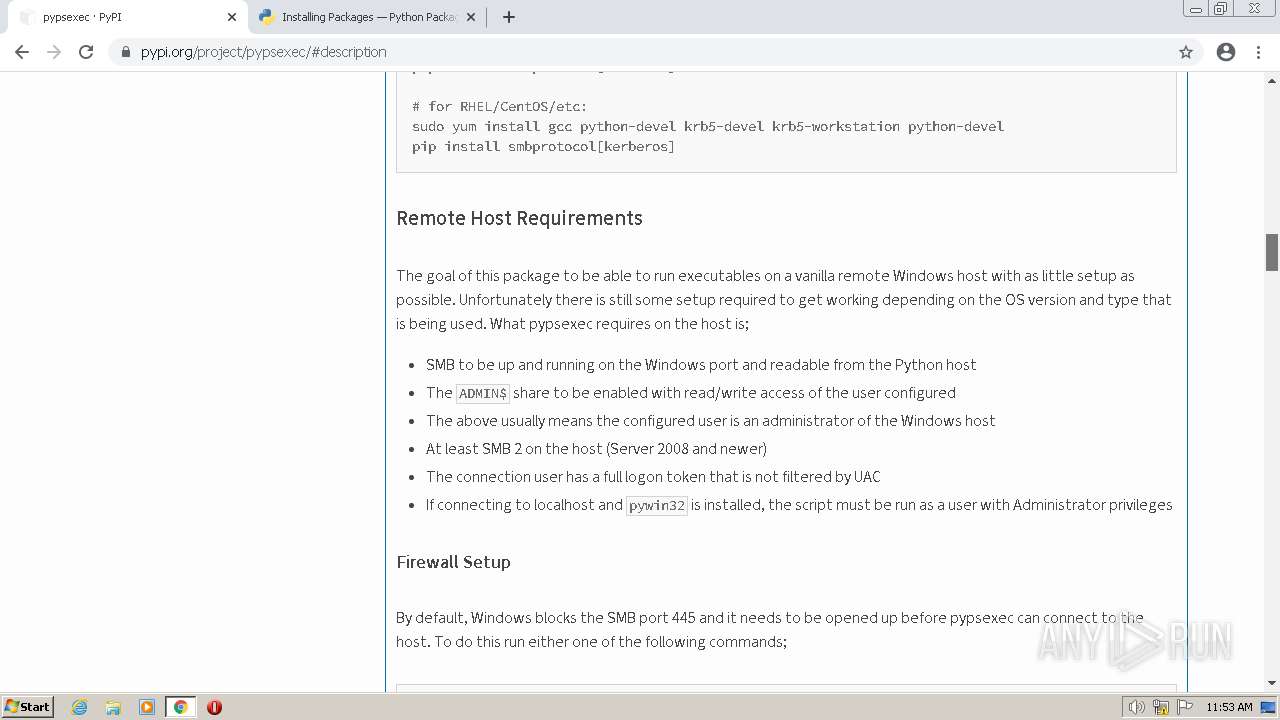Viewport: 1280px width, 720px height.
Task: Click the 'SMB to be up and running' bullet
Action: [x=701, y=365]
